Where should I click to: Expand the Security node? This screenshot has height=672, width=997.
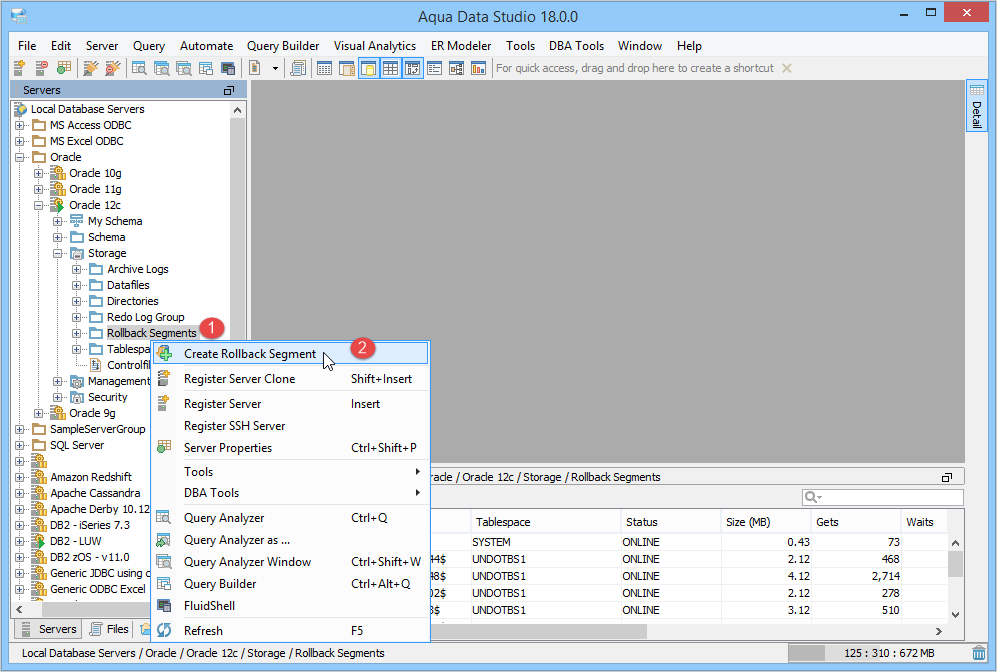point(58,397)
